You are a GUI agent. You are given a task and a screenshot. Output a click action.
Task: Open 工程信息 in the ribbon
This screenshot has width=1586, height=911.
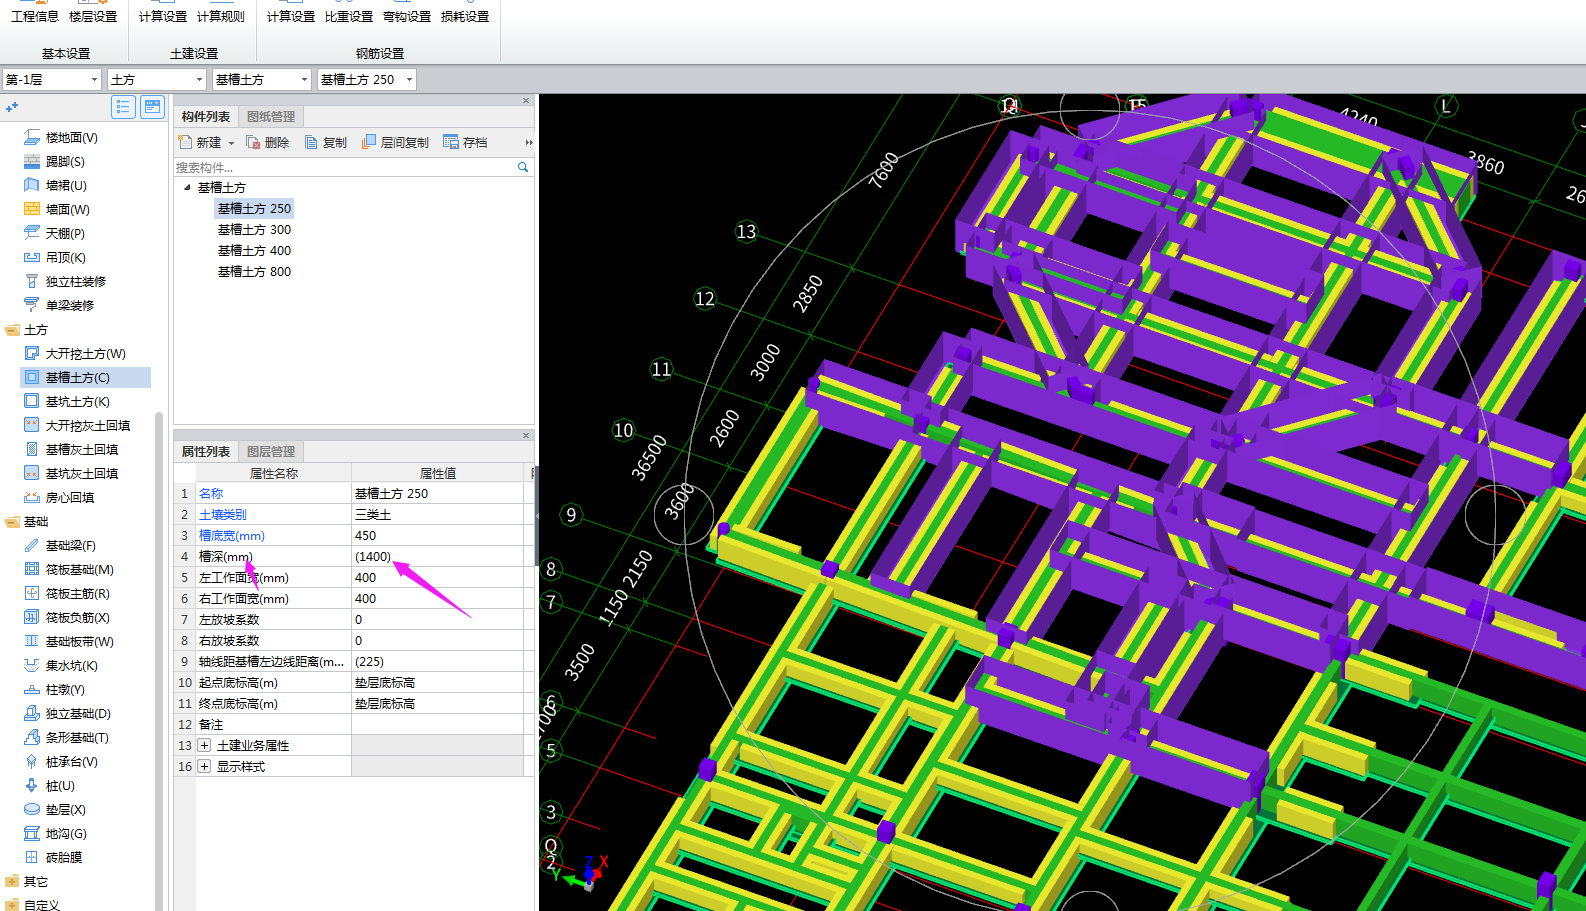coord(35,17)
